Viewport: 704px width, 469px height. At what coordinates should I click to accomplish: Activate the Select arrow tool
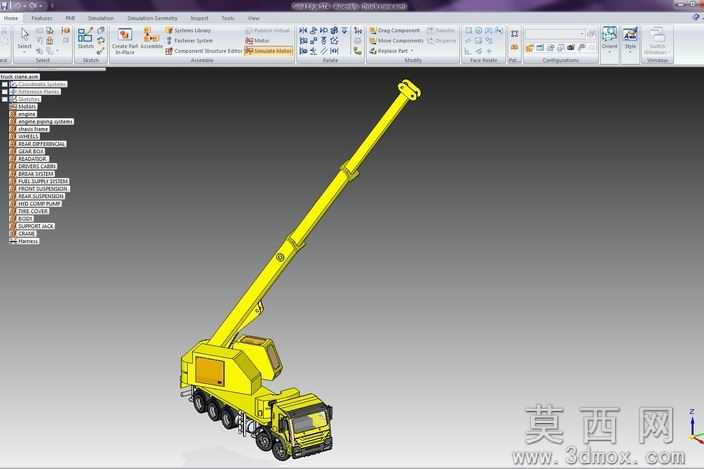click(x=24, y=35)
